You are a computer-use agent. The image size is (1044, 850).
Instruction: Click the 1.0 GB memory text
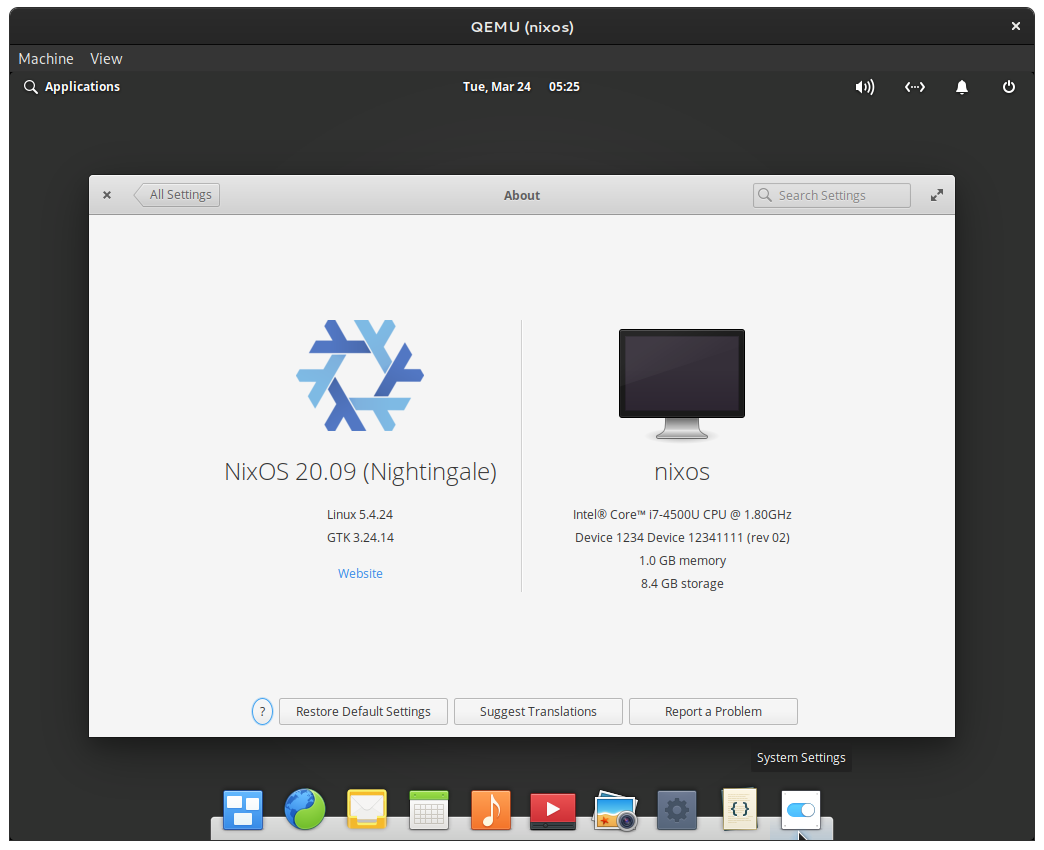point(682,560)
